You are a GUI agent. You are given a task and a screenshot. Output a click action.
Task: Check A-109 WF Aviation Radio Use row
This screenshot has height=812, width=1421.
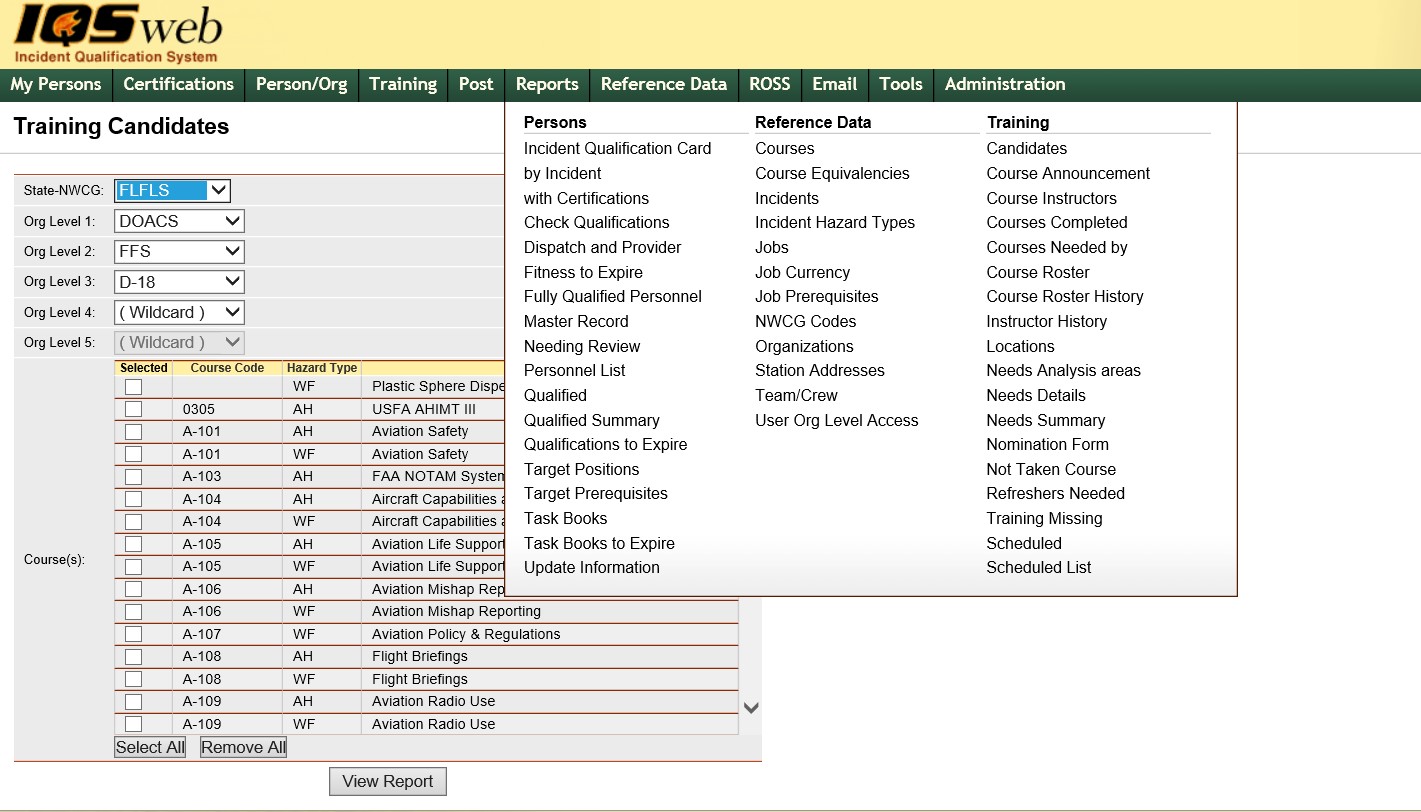[133, 724]
